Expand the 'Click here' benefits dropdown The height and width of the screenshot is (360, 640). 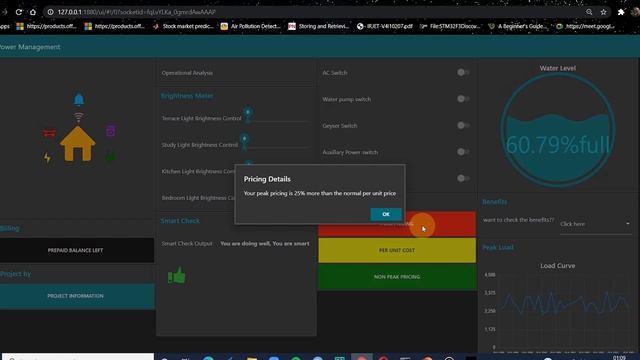[x=595, y=224]
